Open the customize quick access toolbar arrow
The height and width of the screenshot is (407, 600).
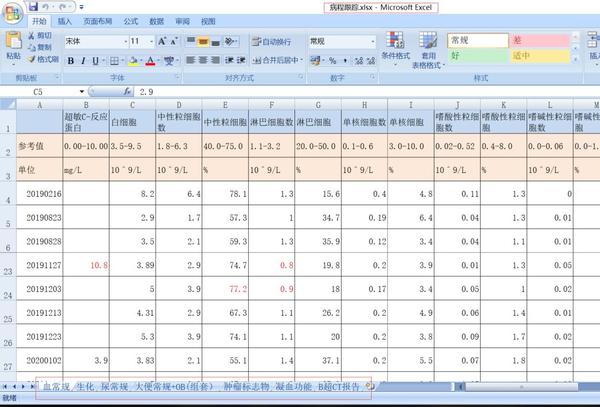[82, 7]
